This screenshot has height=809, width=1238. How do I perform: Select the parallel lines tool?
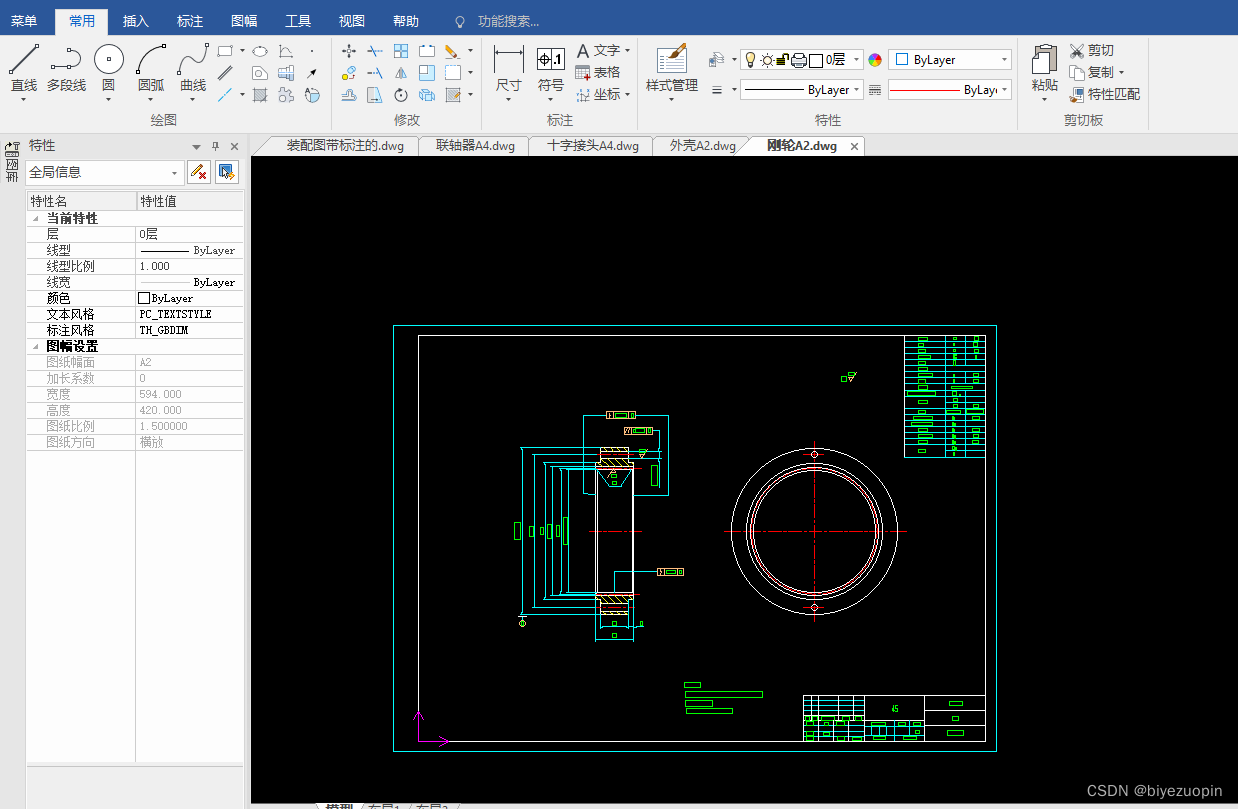[225, 73]
